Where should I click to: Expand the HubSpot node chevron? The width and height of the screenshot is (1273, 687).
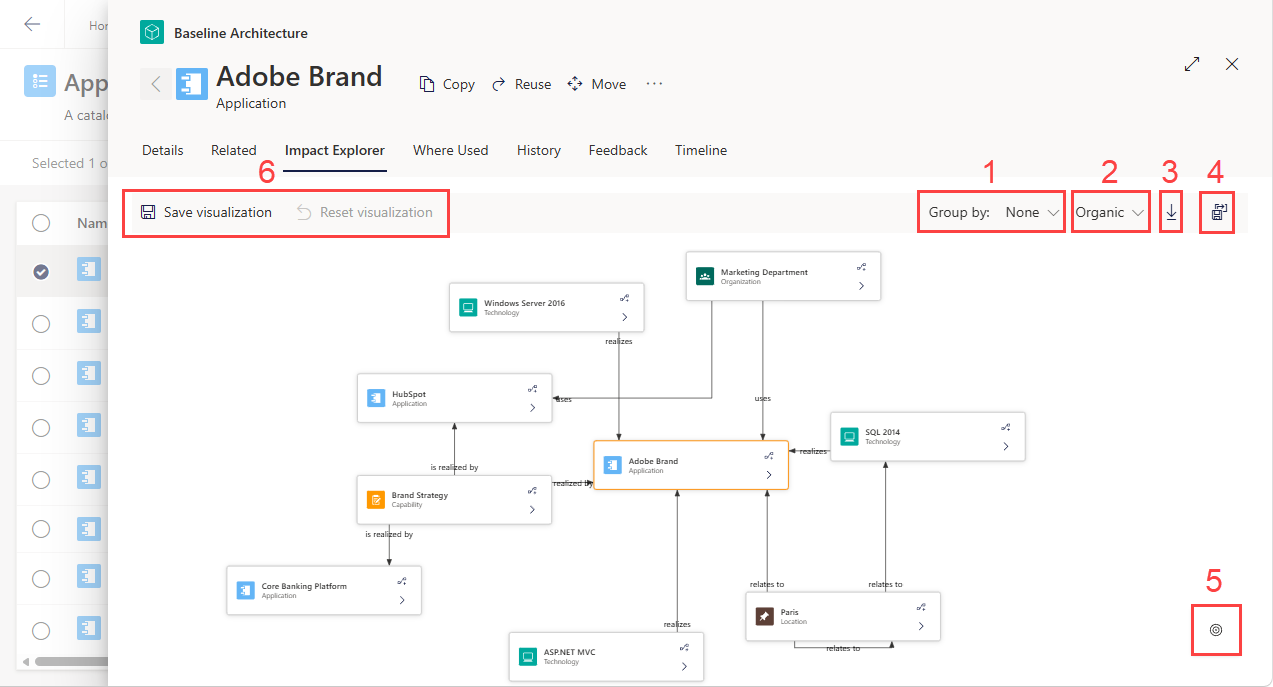click(x=532, y=408)
